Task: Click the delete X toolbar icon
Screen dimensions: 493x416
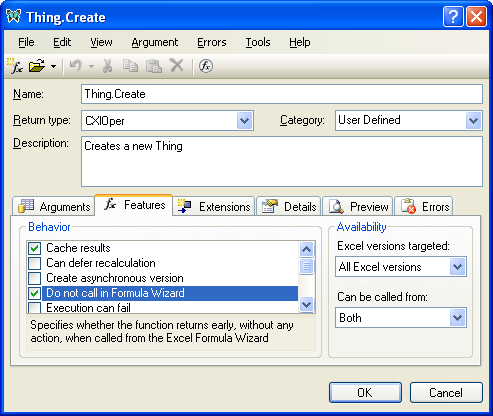Action: point(177,65)
